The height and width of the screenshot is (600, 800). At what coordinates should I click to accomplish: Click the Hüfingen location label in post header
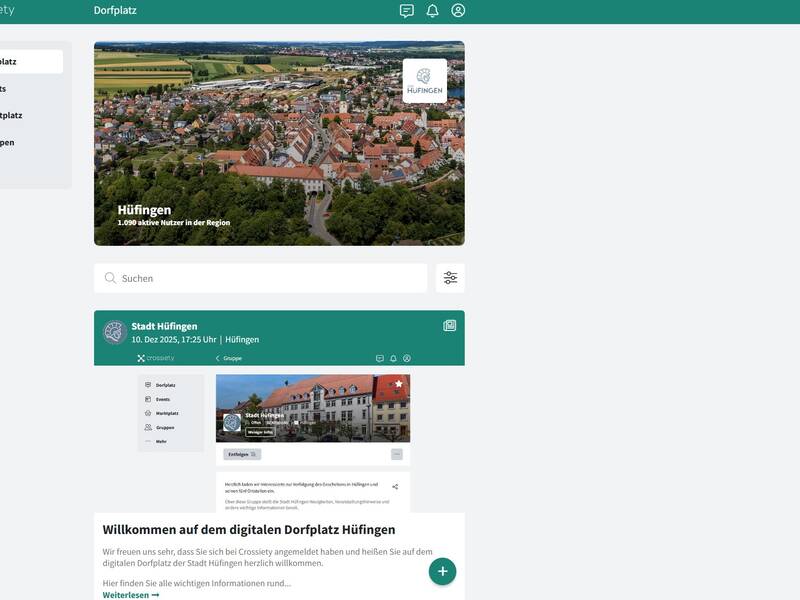(242, 340)
